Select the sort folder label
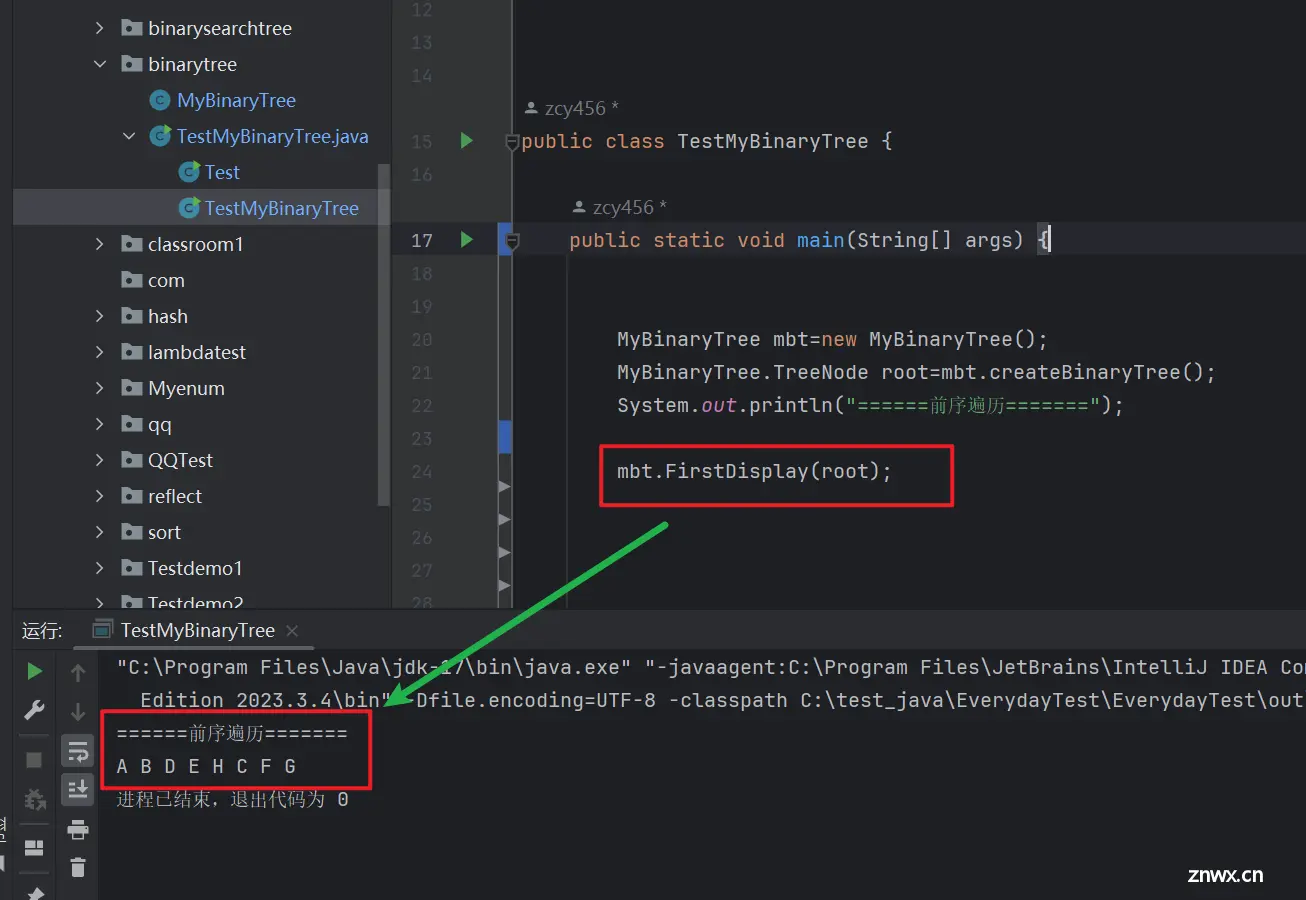 pyautogui.click(x=164, y=532)
